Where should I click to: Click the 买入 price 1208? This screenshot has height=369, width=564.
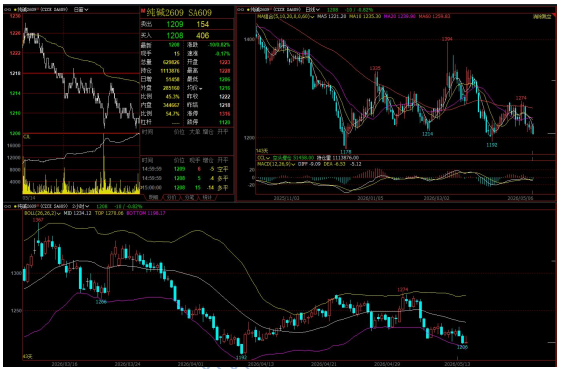pyautogui.click(x=175, y=35)
